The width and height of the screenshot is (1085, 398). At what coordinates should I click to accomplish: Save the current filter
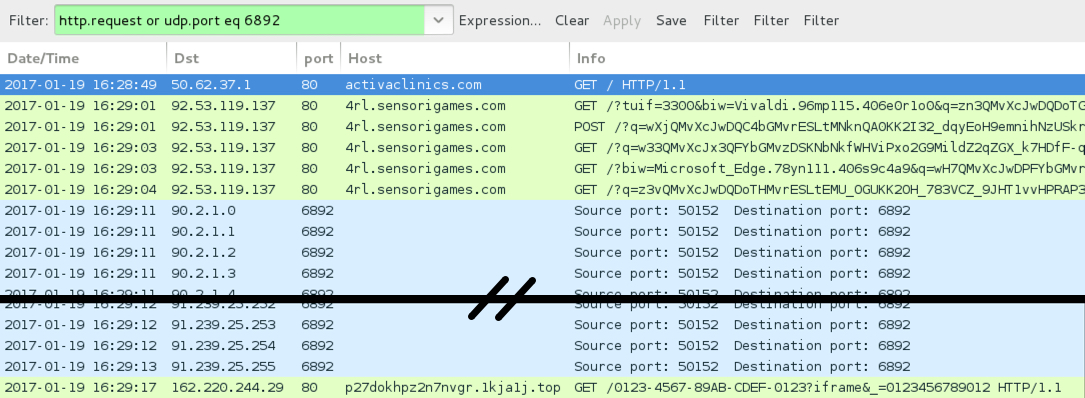pos(671,20)
